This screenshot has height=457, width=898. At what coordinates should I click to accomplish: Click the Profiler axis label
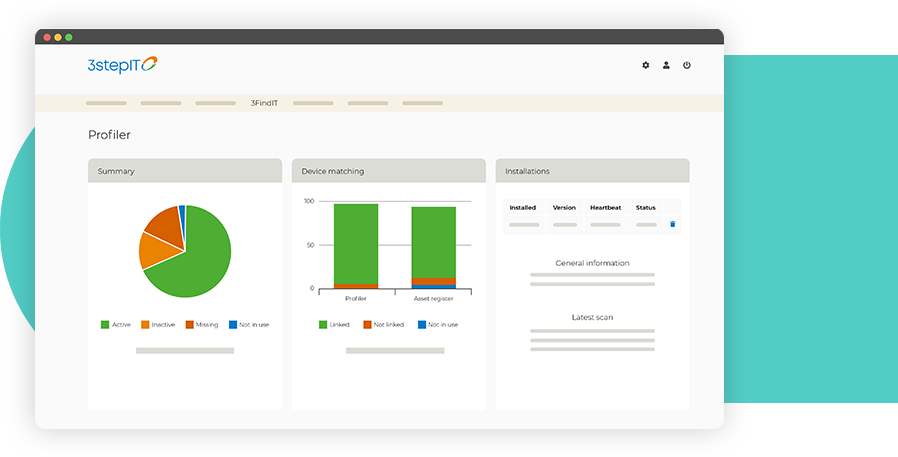coord(356,299)
